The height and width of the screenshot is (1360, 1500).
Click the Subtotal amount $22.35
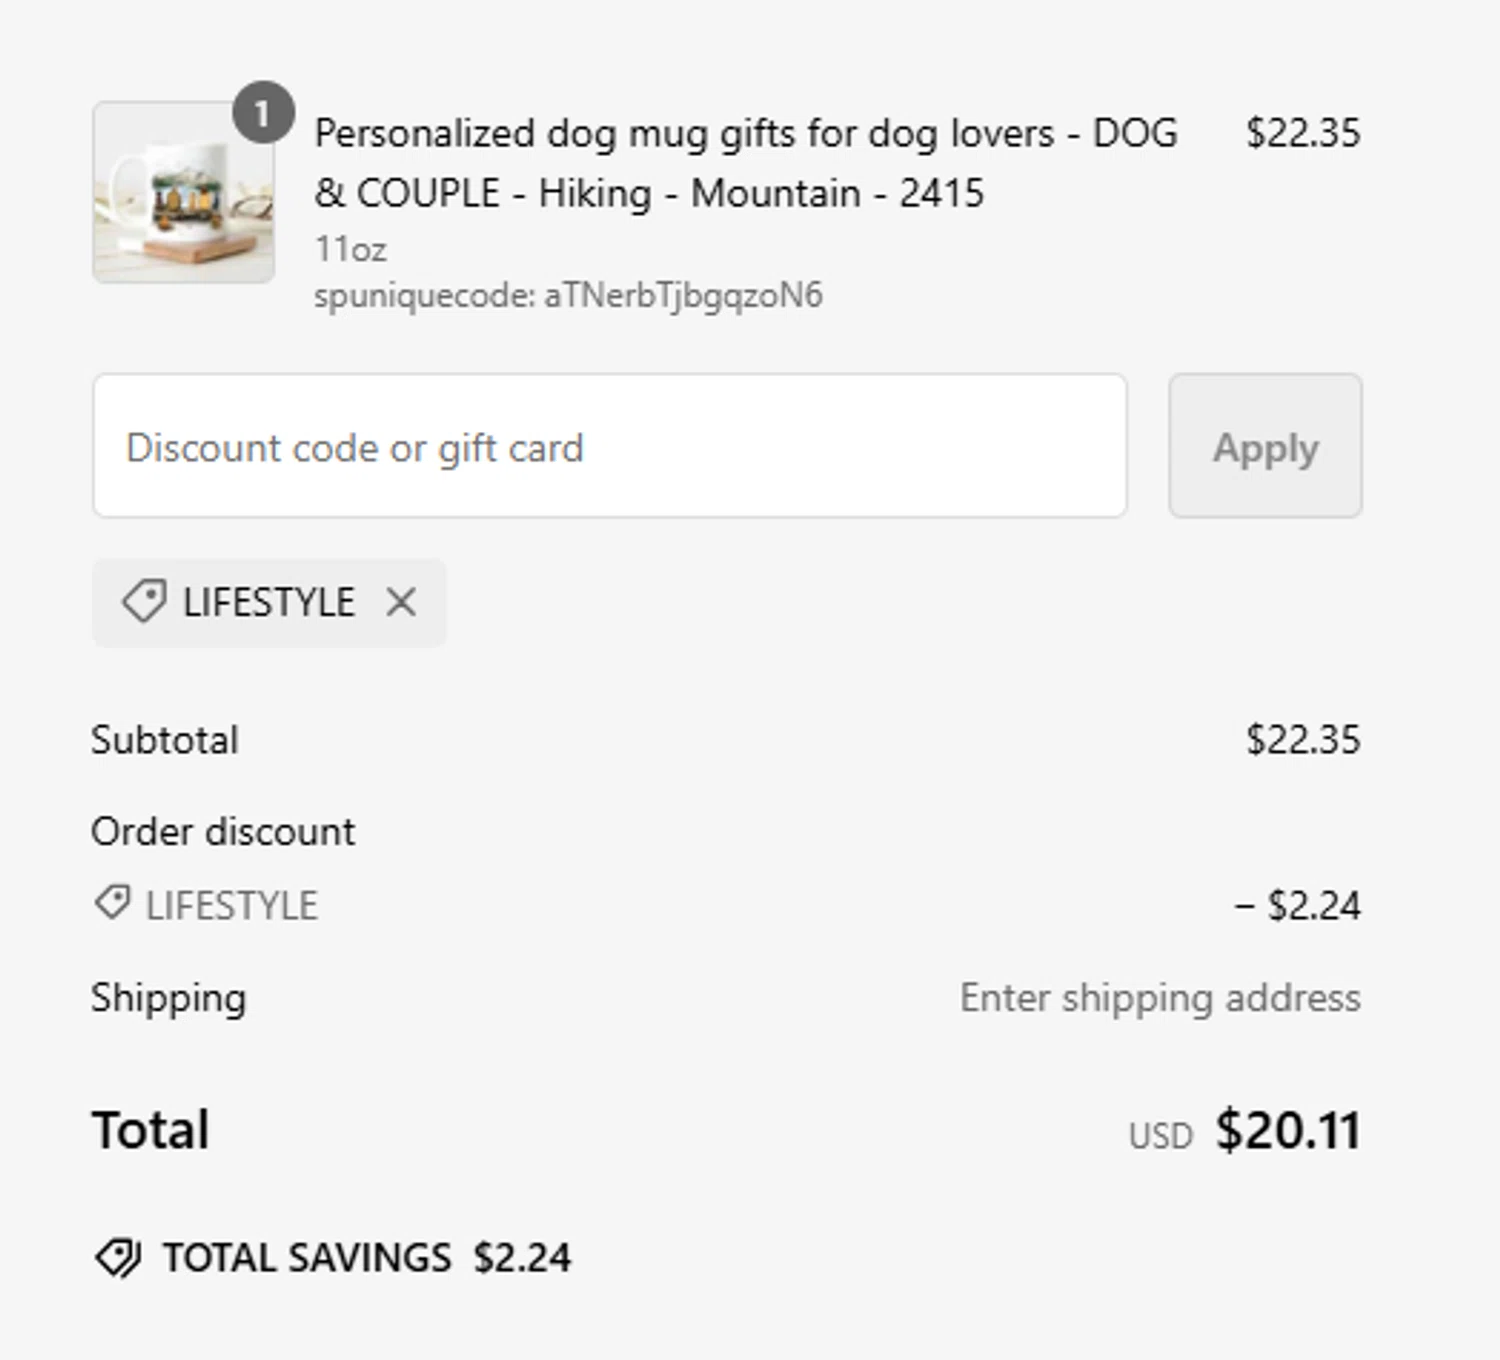pos(1302,740)
